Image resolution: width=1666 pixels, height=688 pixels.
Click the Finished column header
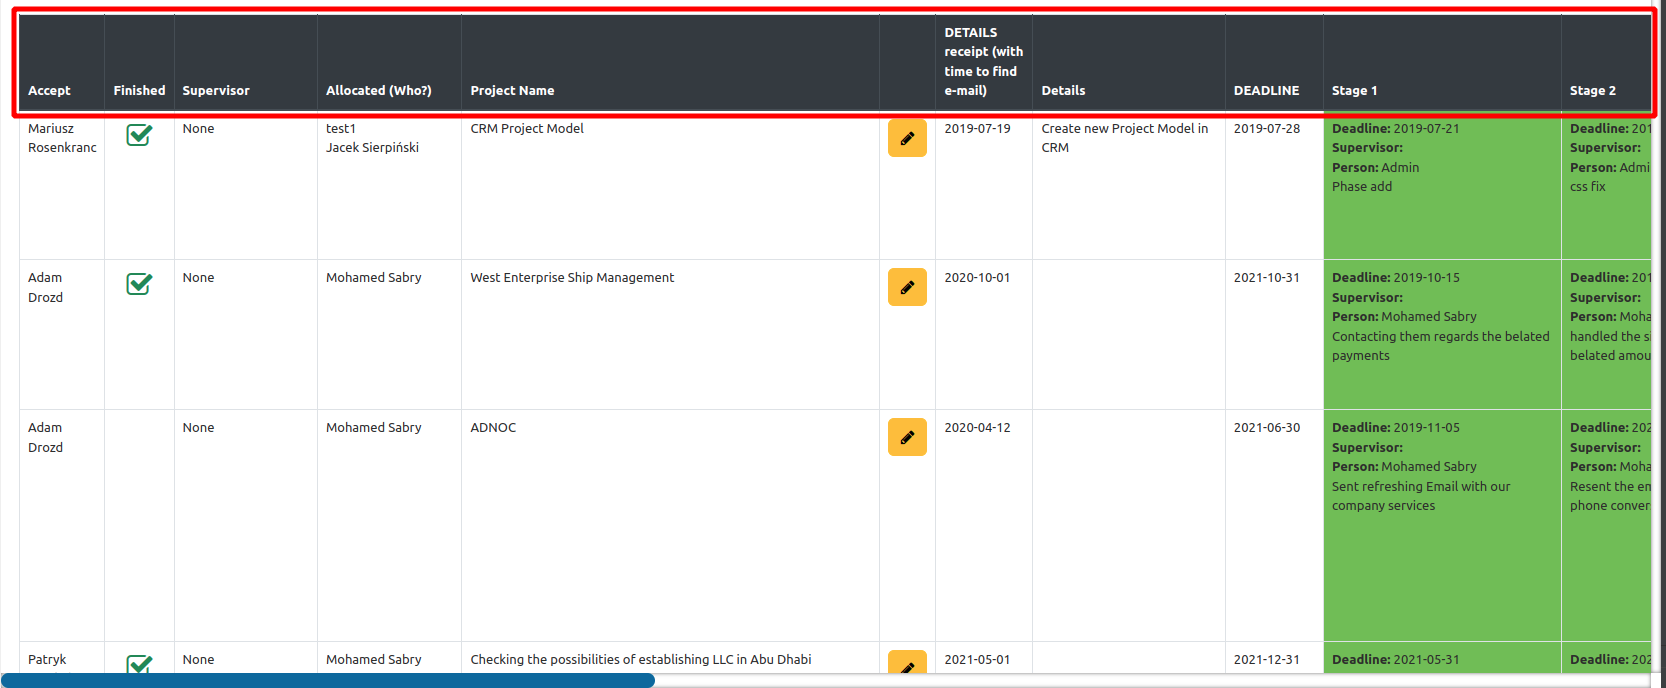click(139, 90)
